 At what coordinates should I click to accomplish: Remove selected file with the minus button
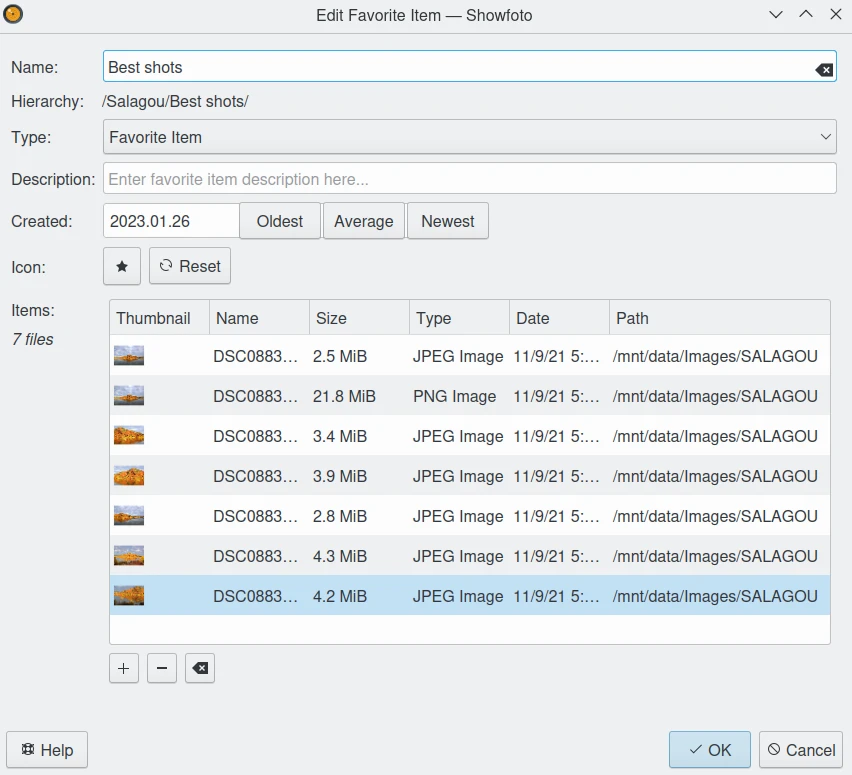pos(161,669)
